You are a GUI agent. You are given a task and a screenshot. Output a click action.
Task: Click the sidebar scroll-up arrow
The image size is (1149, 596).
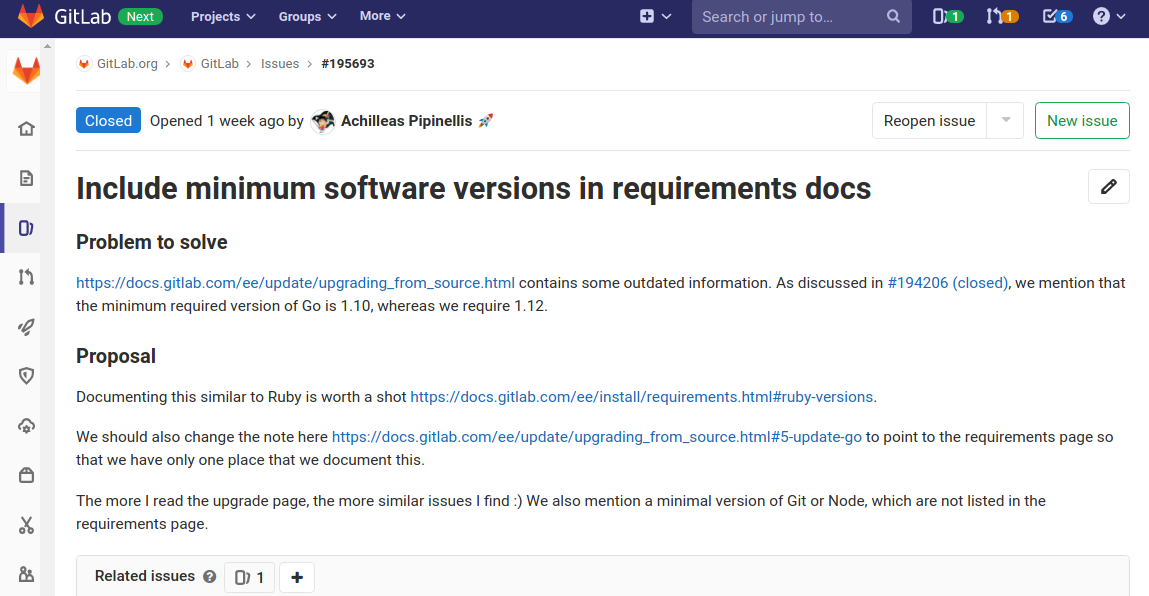coord(48,46)
